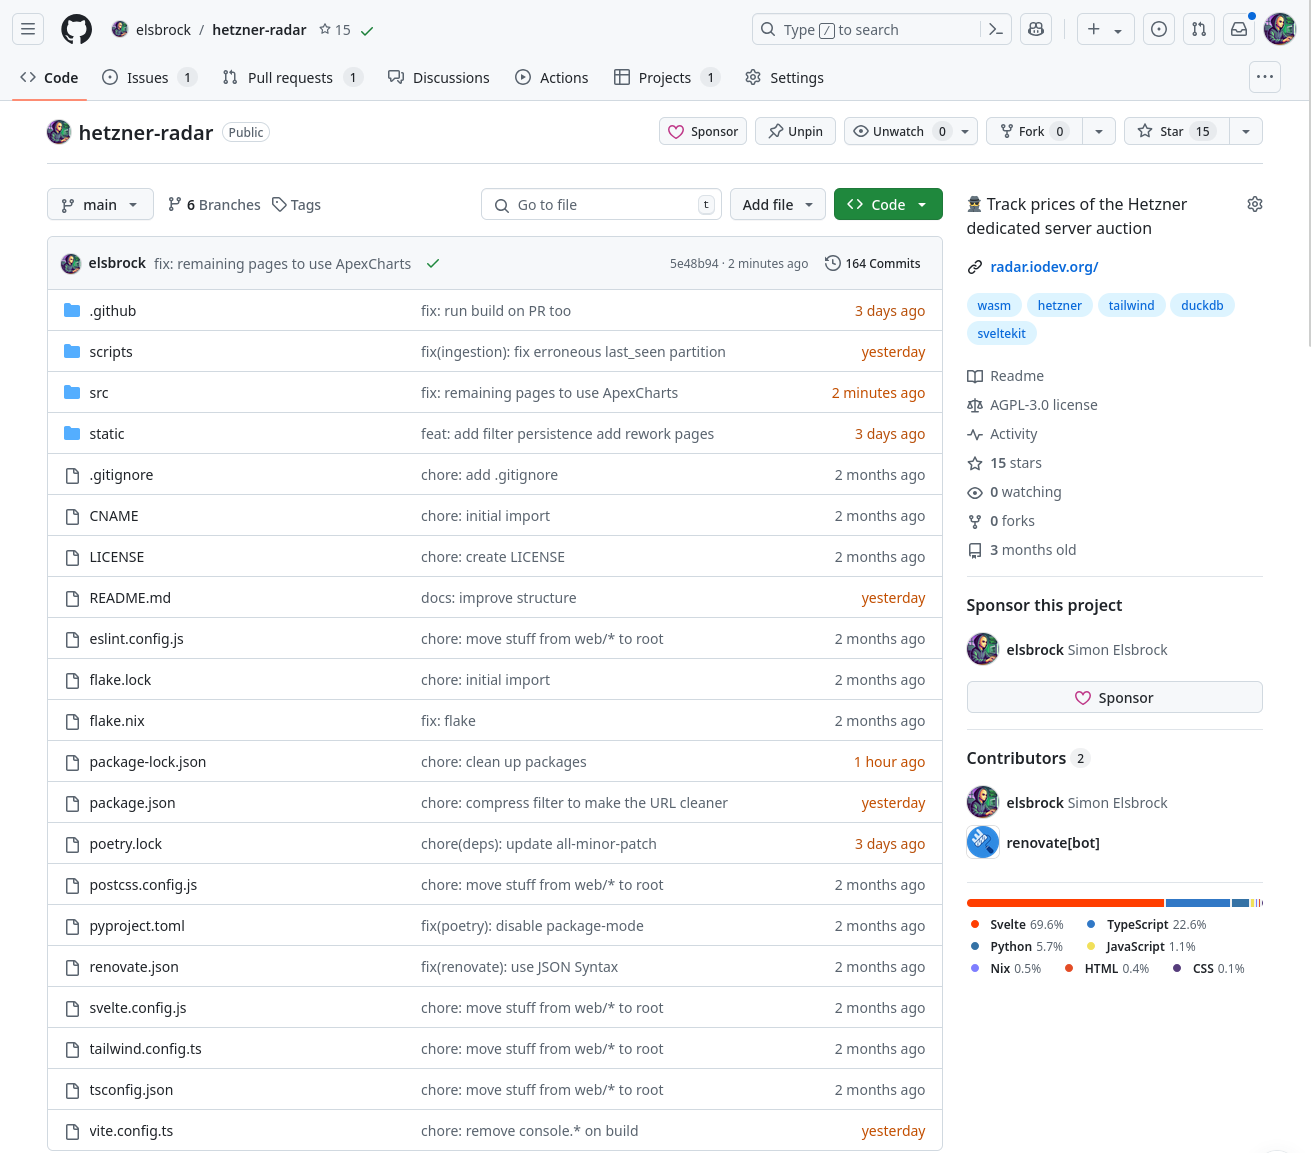Screen dimensions: 1311x1153
Task: Open Copilot chat icon
Action: point(1036,29)
